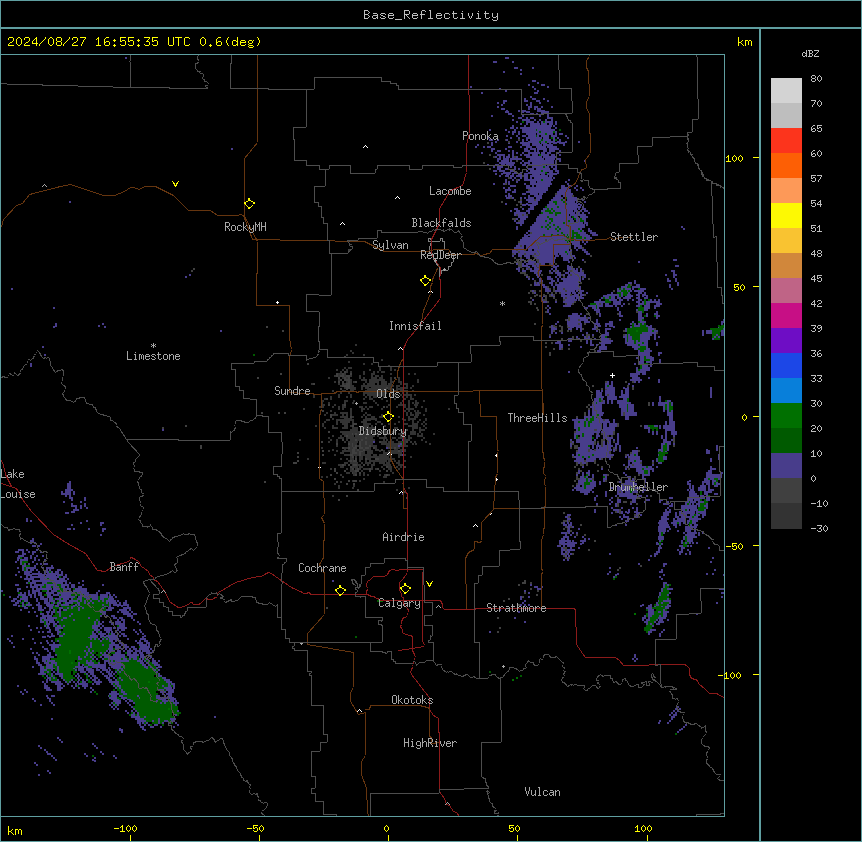Click the HighRiver label
The image size is (862, 842).
[430, 743]
